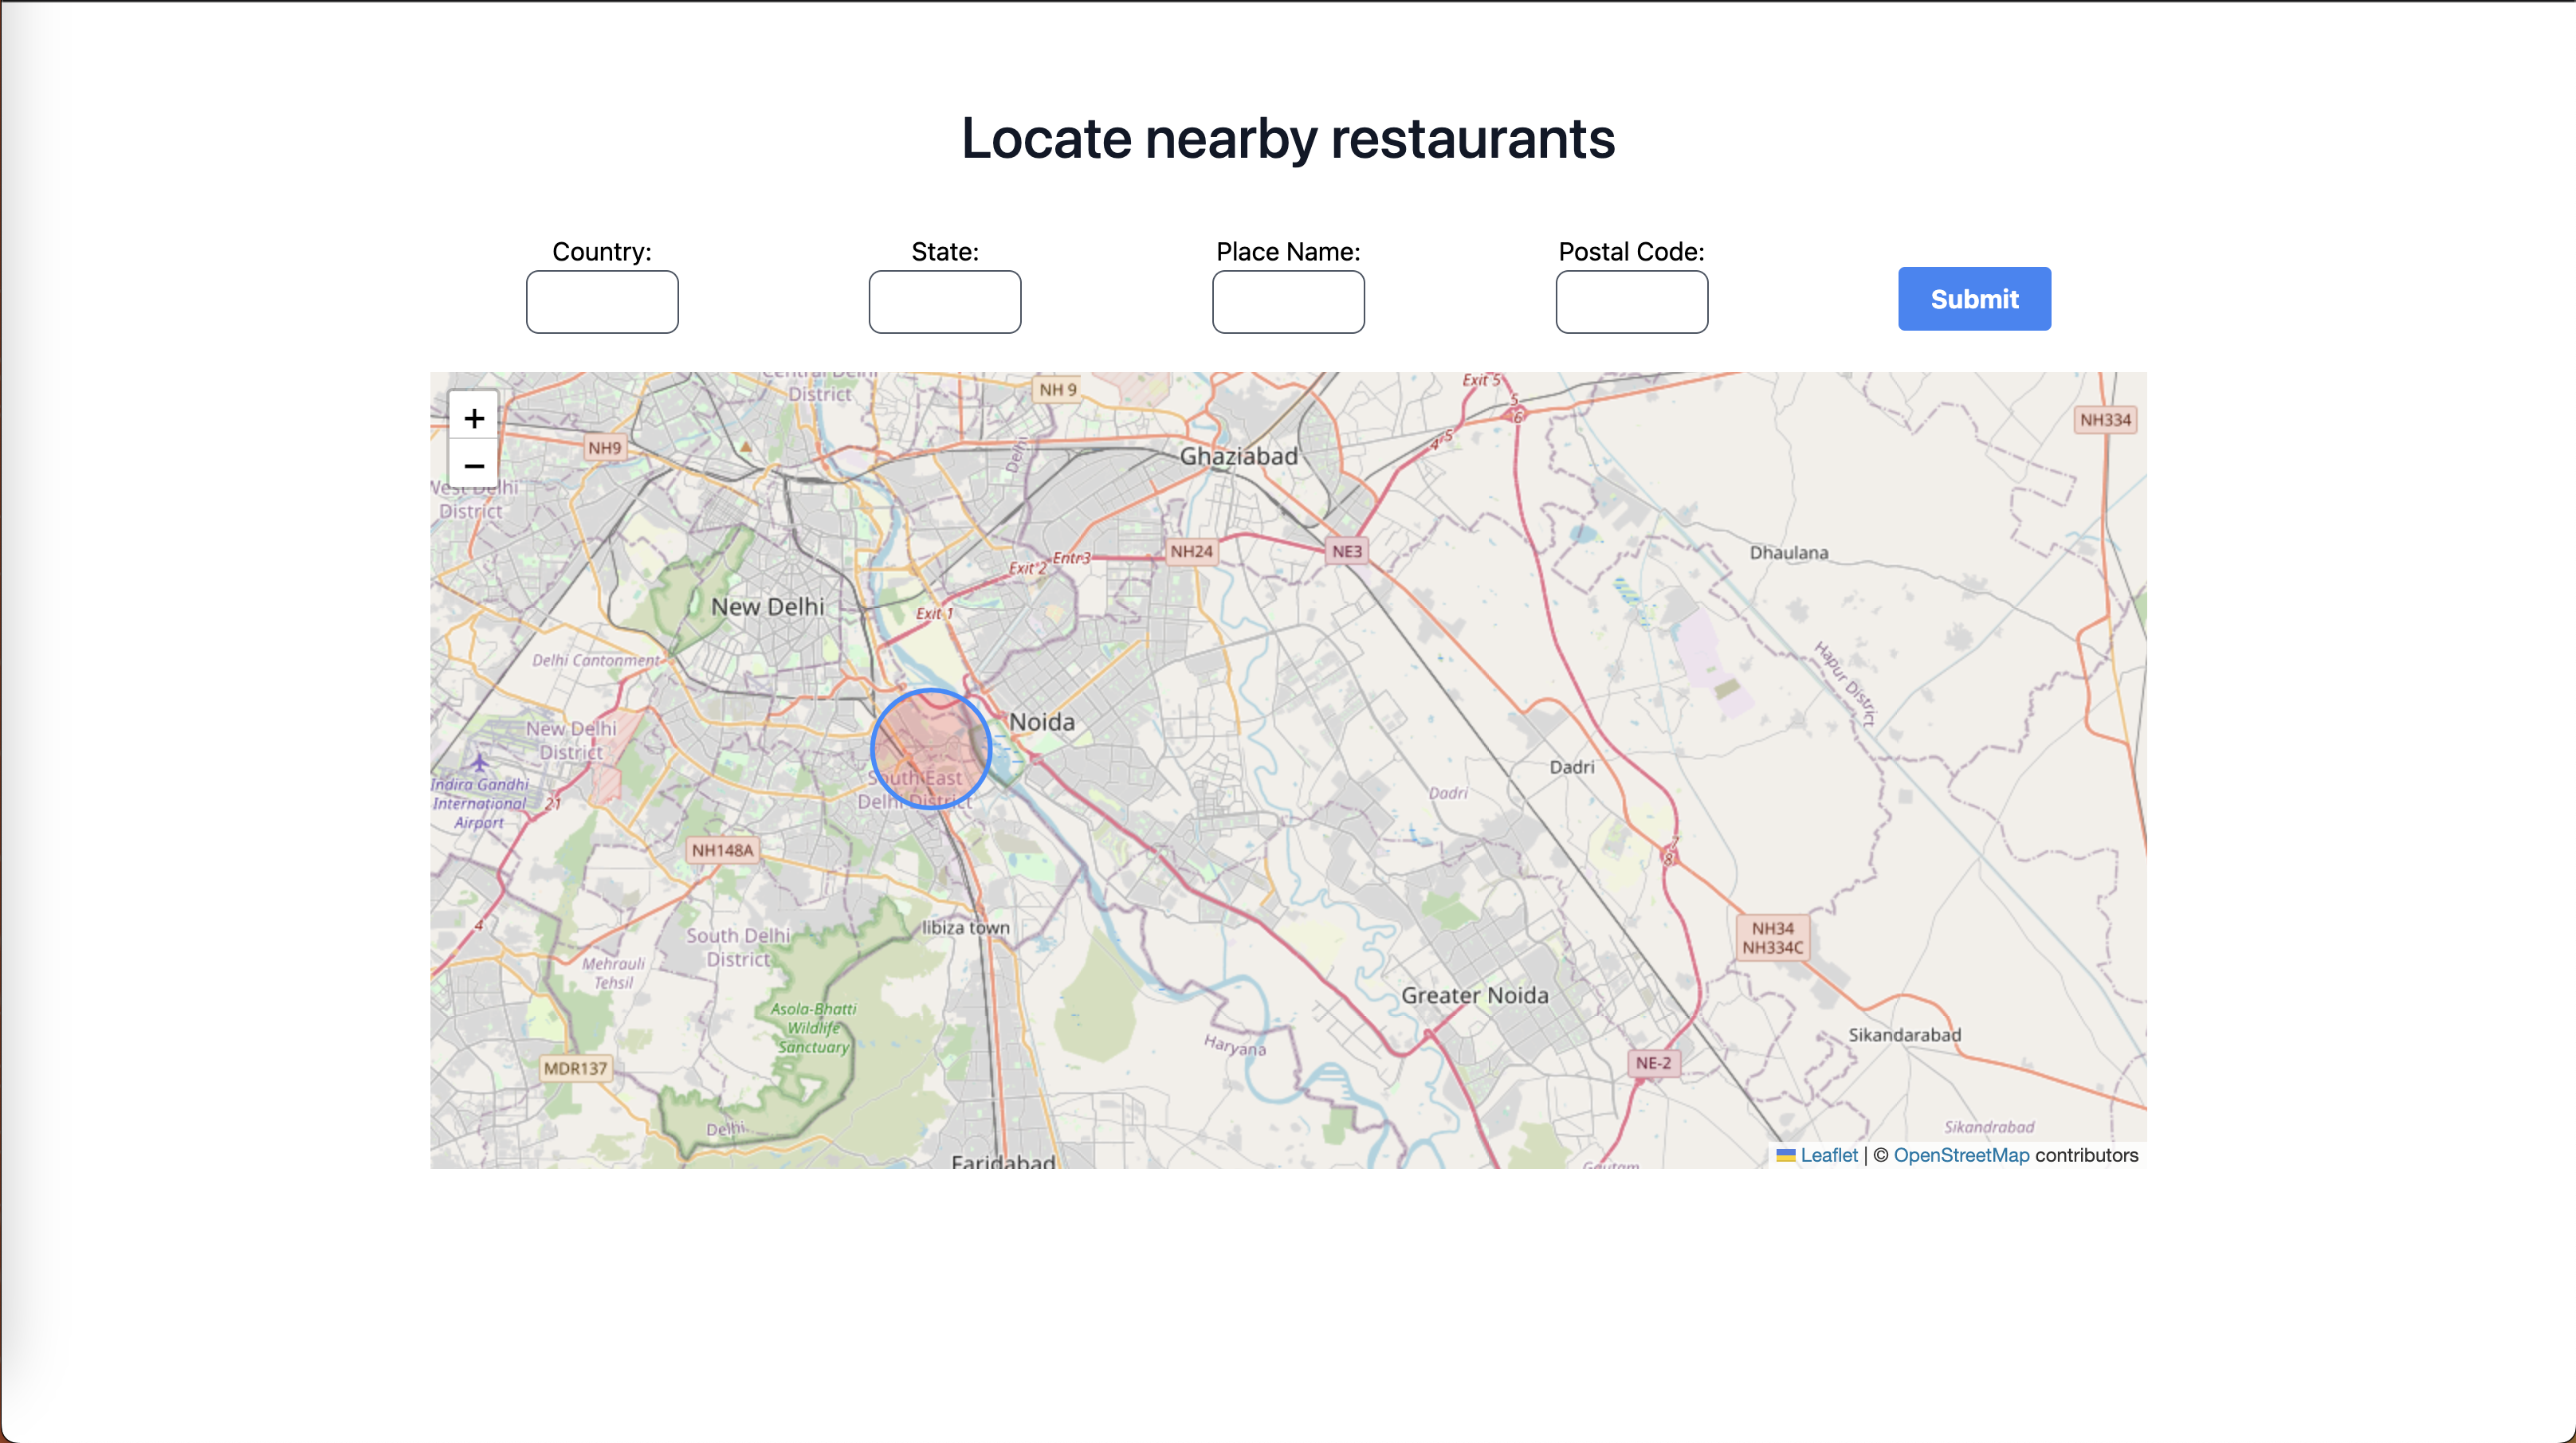Click the blue circle marker near Noida
This screenshot has width=2576, height=1443.
[931, 748]
